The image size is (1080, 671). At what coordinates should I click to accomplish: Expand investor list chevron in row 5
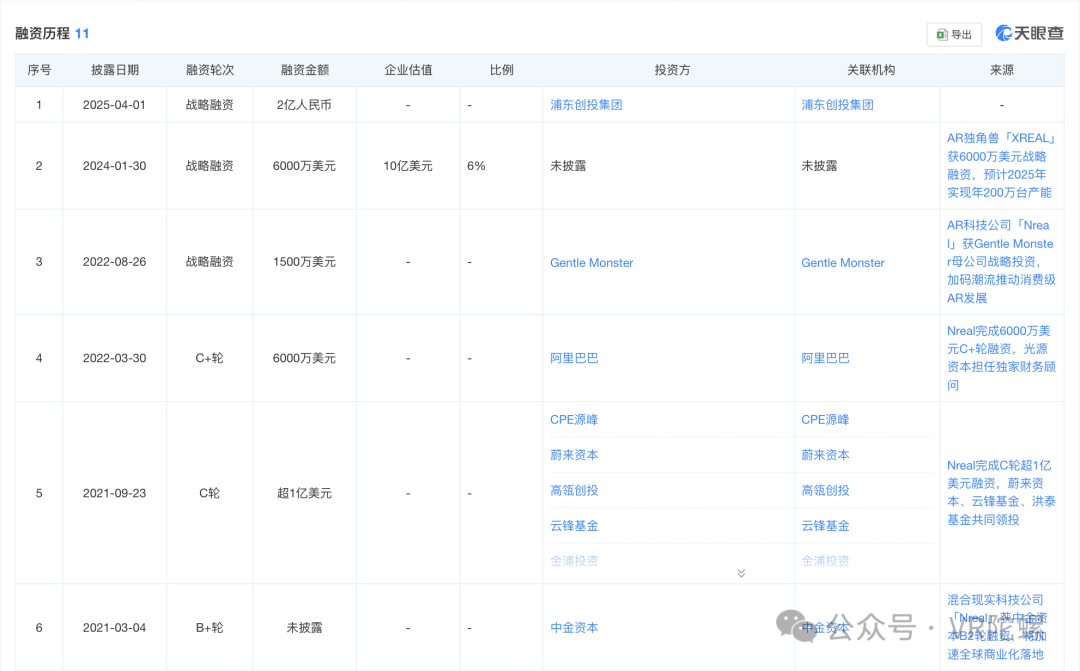click(741, 573)
